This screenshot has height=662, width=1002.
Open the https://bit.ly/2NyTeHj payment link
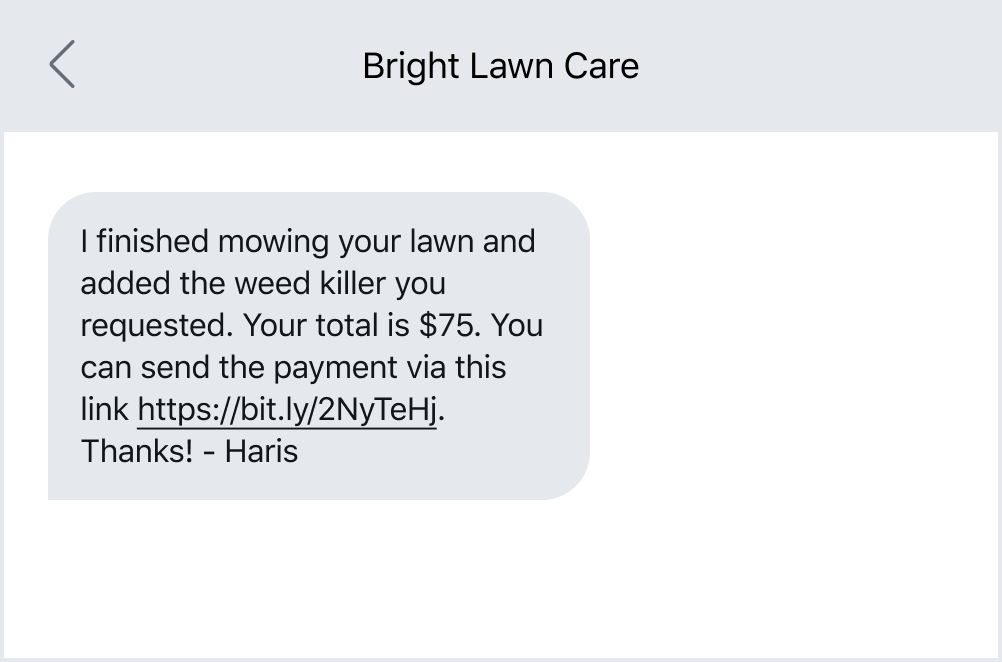(286, 409)
